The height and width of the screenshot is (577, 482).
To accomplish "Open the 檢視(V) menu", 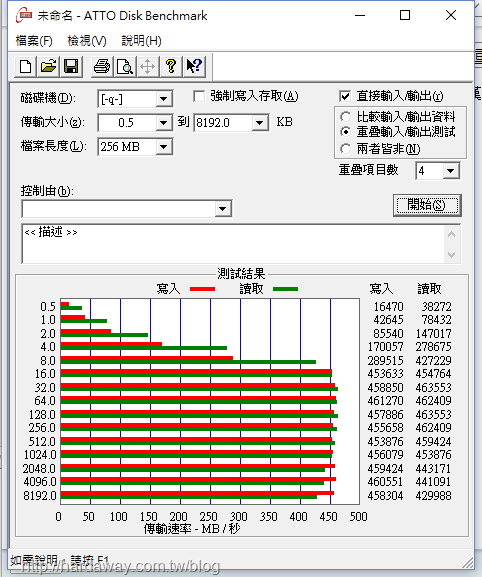I will pos(87,40).
